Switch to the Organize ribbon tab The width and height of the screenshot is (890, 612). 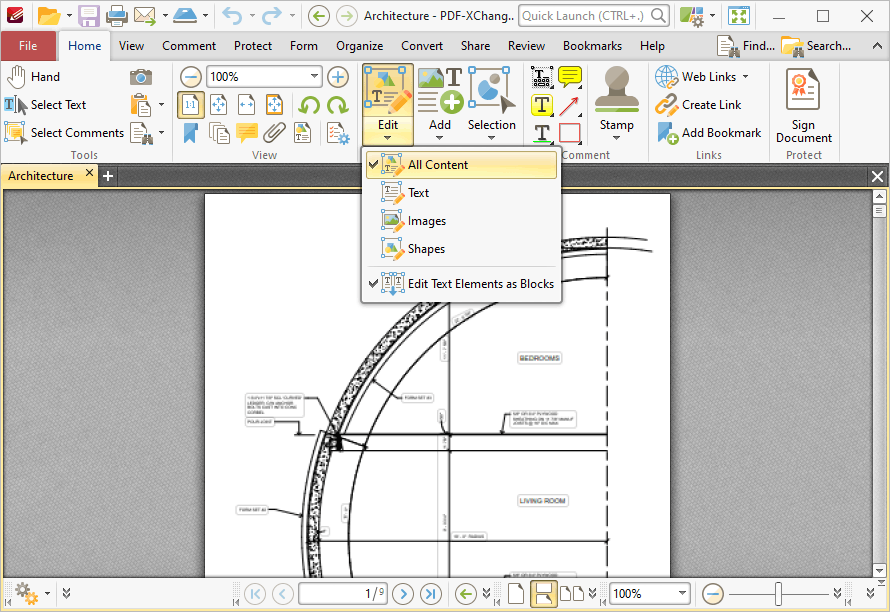click(359, 46)
